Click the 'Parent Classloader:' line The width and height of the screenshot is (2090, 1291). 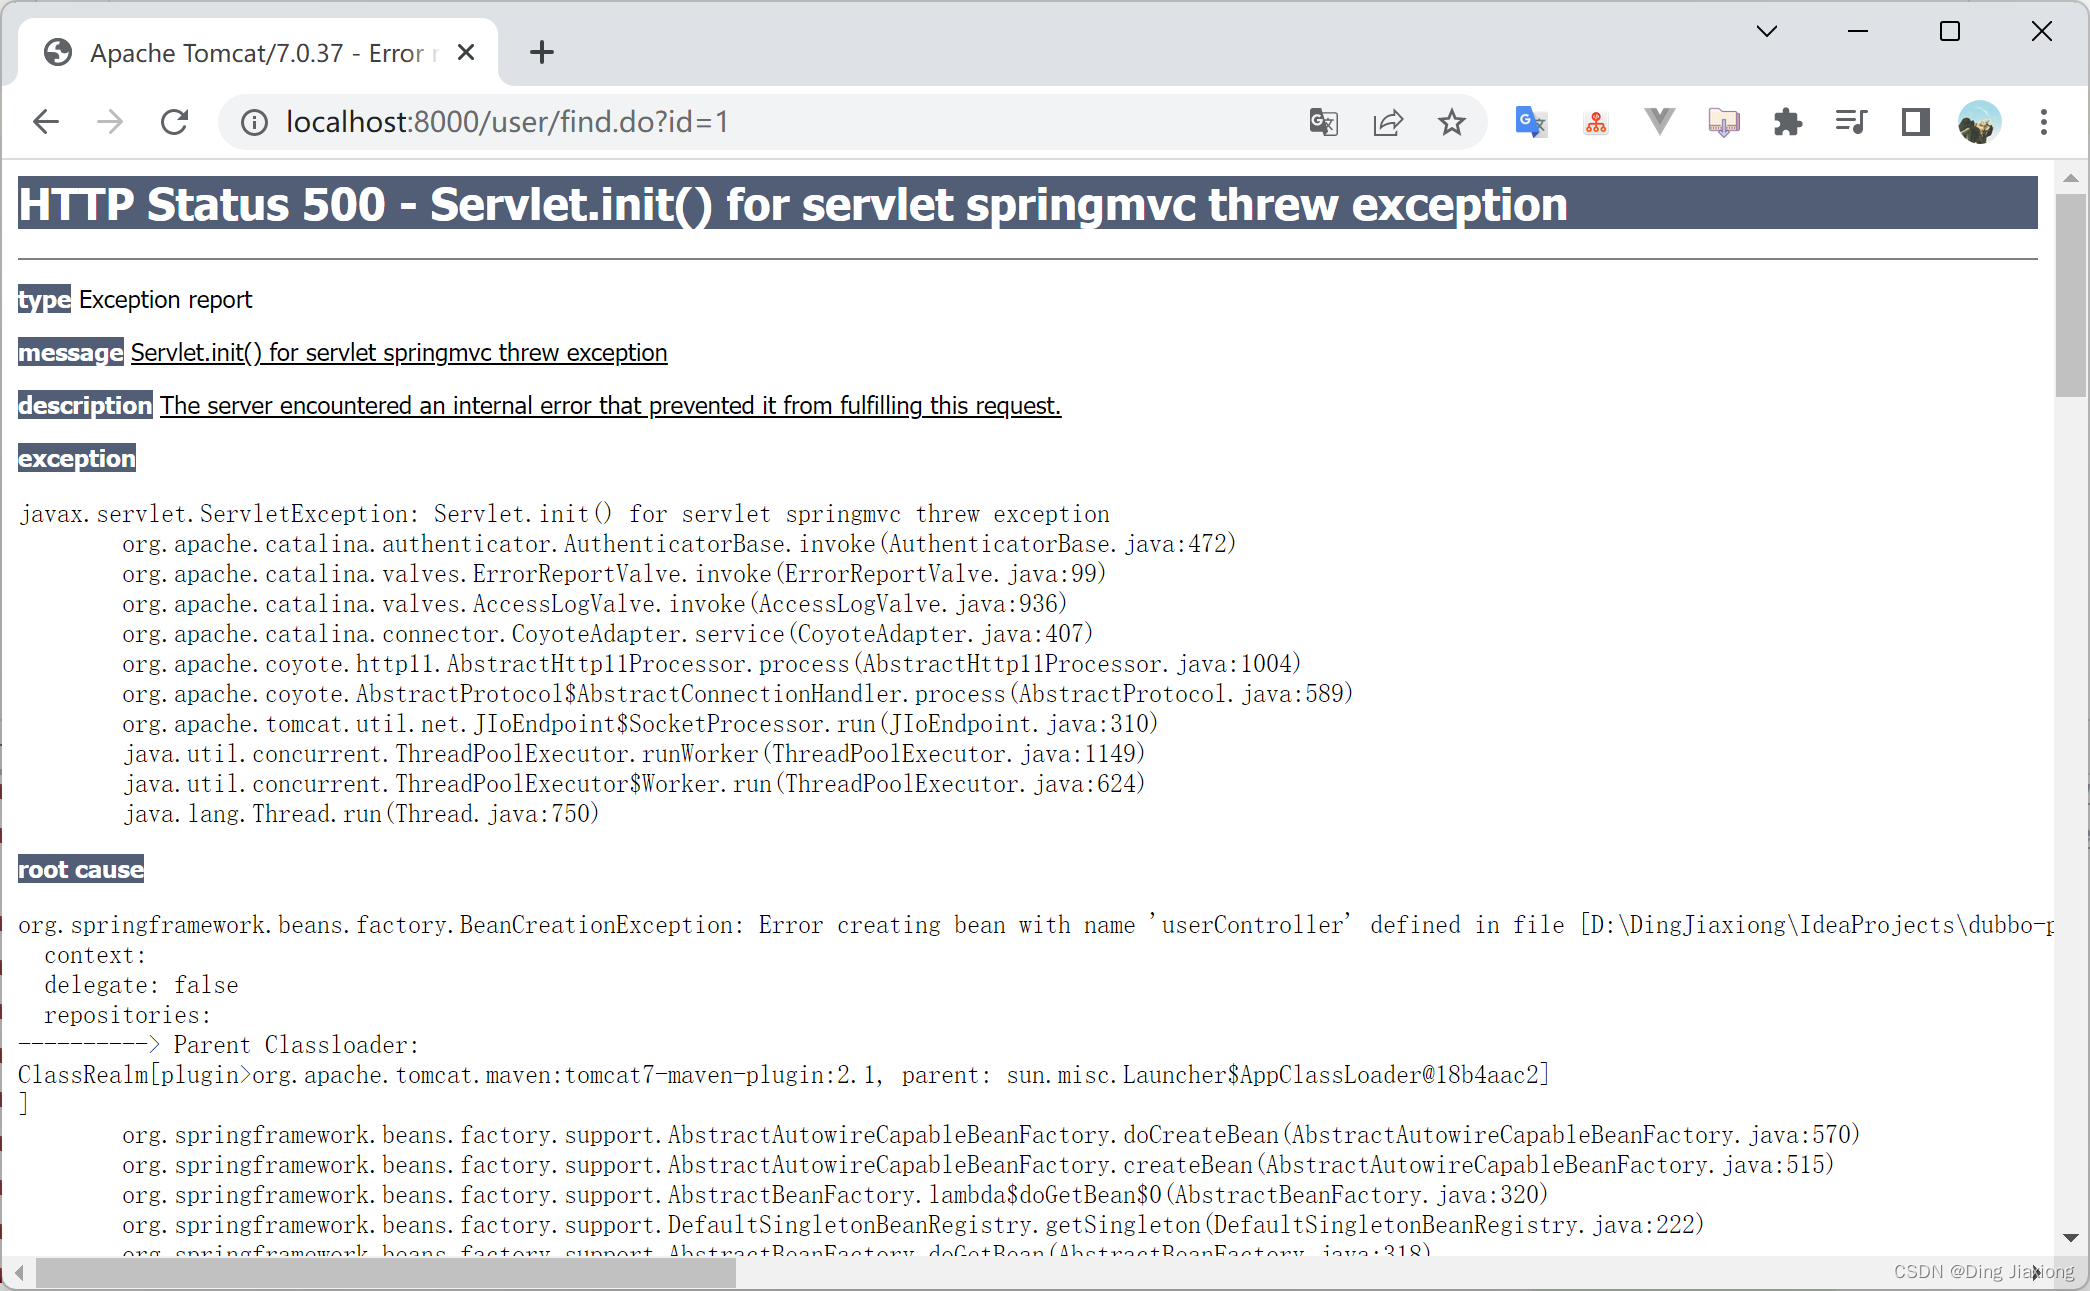(x=219, y=1045)
